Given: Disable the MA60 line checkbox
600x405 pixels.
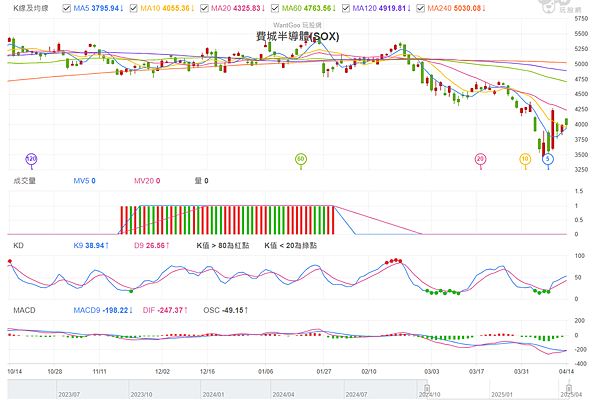Looking at the screenshot, I should pyautogui.click(x=275, y=8).
